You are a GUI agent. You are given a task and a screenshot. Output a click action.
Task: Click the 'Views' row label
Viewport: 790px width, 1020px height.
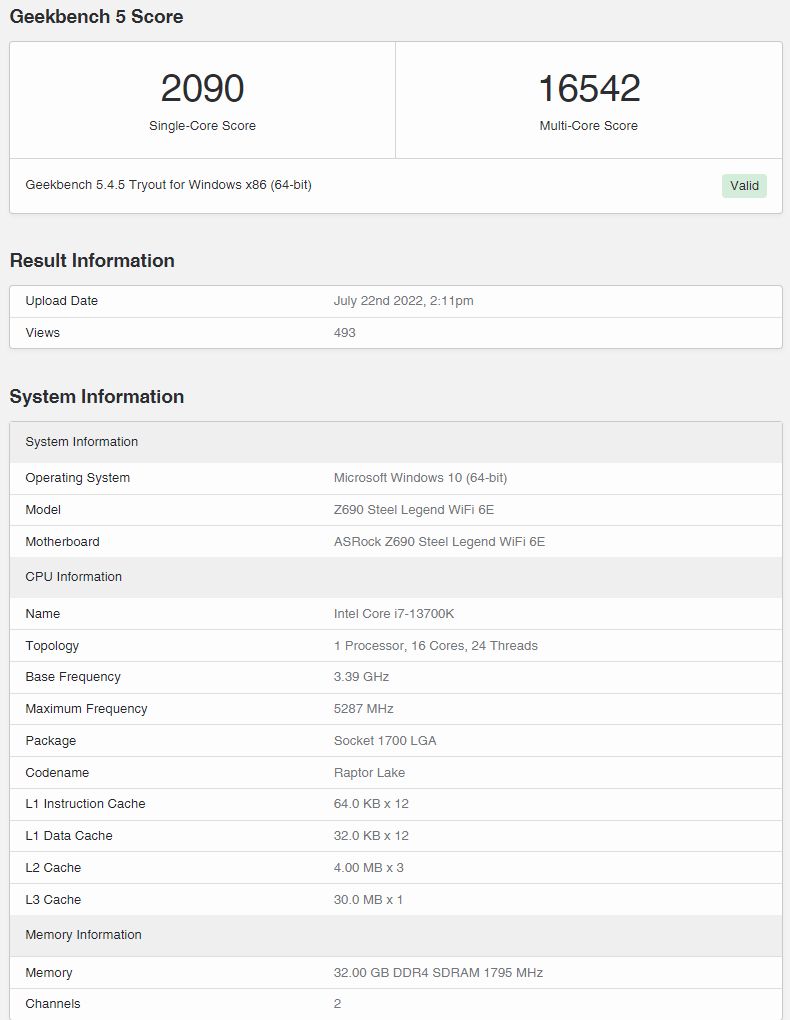42,332
